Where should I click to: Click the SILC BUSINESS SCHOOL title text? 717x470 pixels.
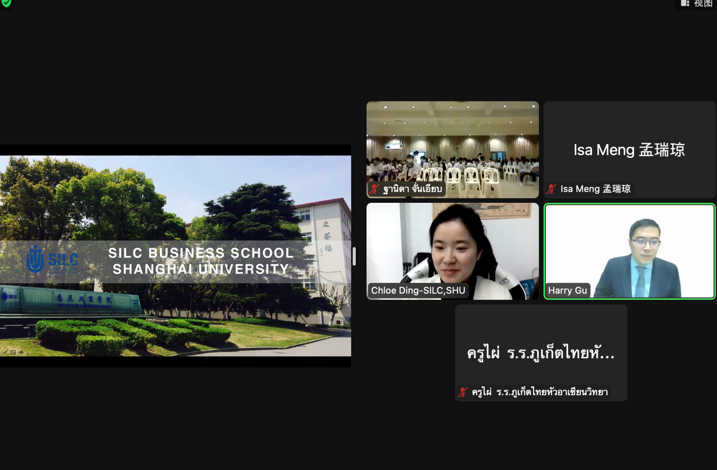coord(201,254)
